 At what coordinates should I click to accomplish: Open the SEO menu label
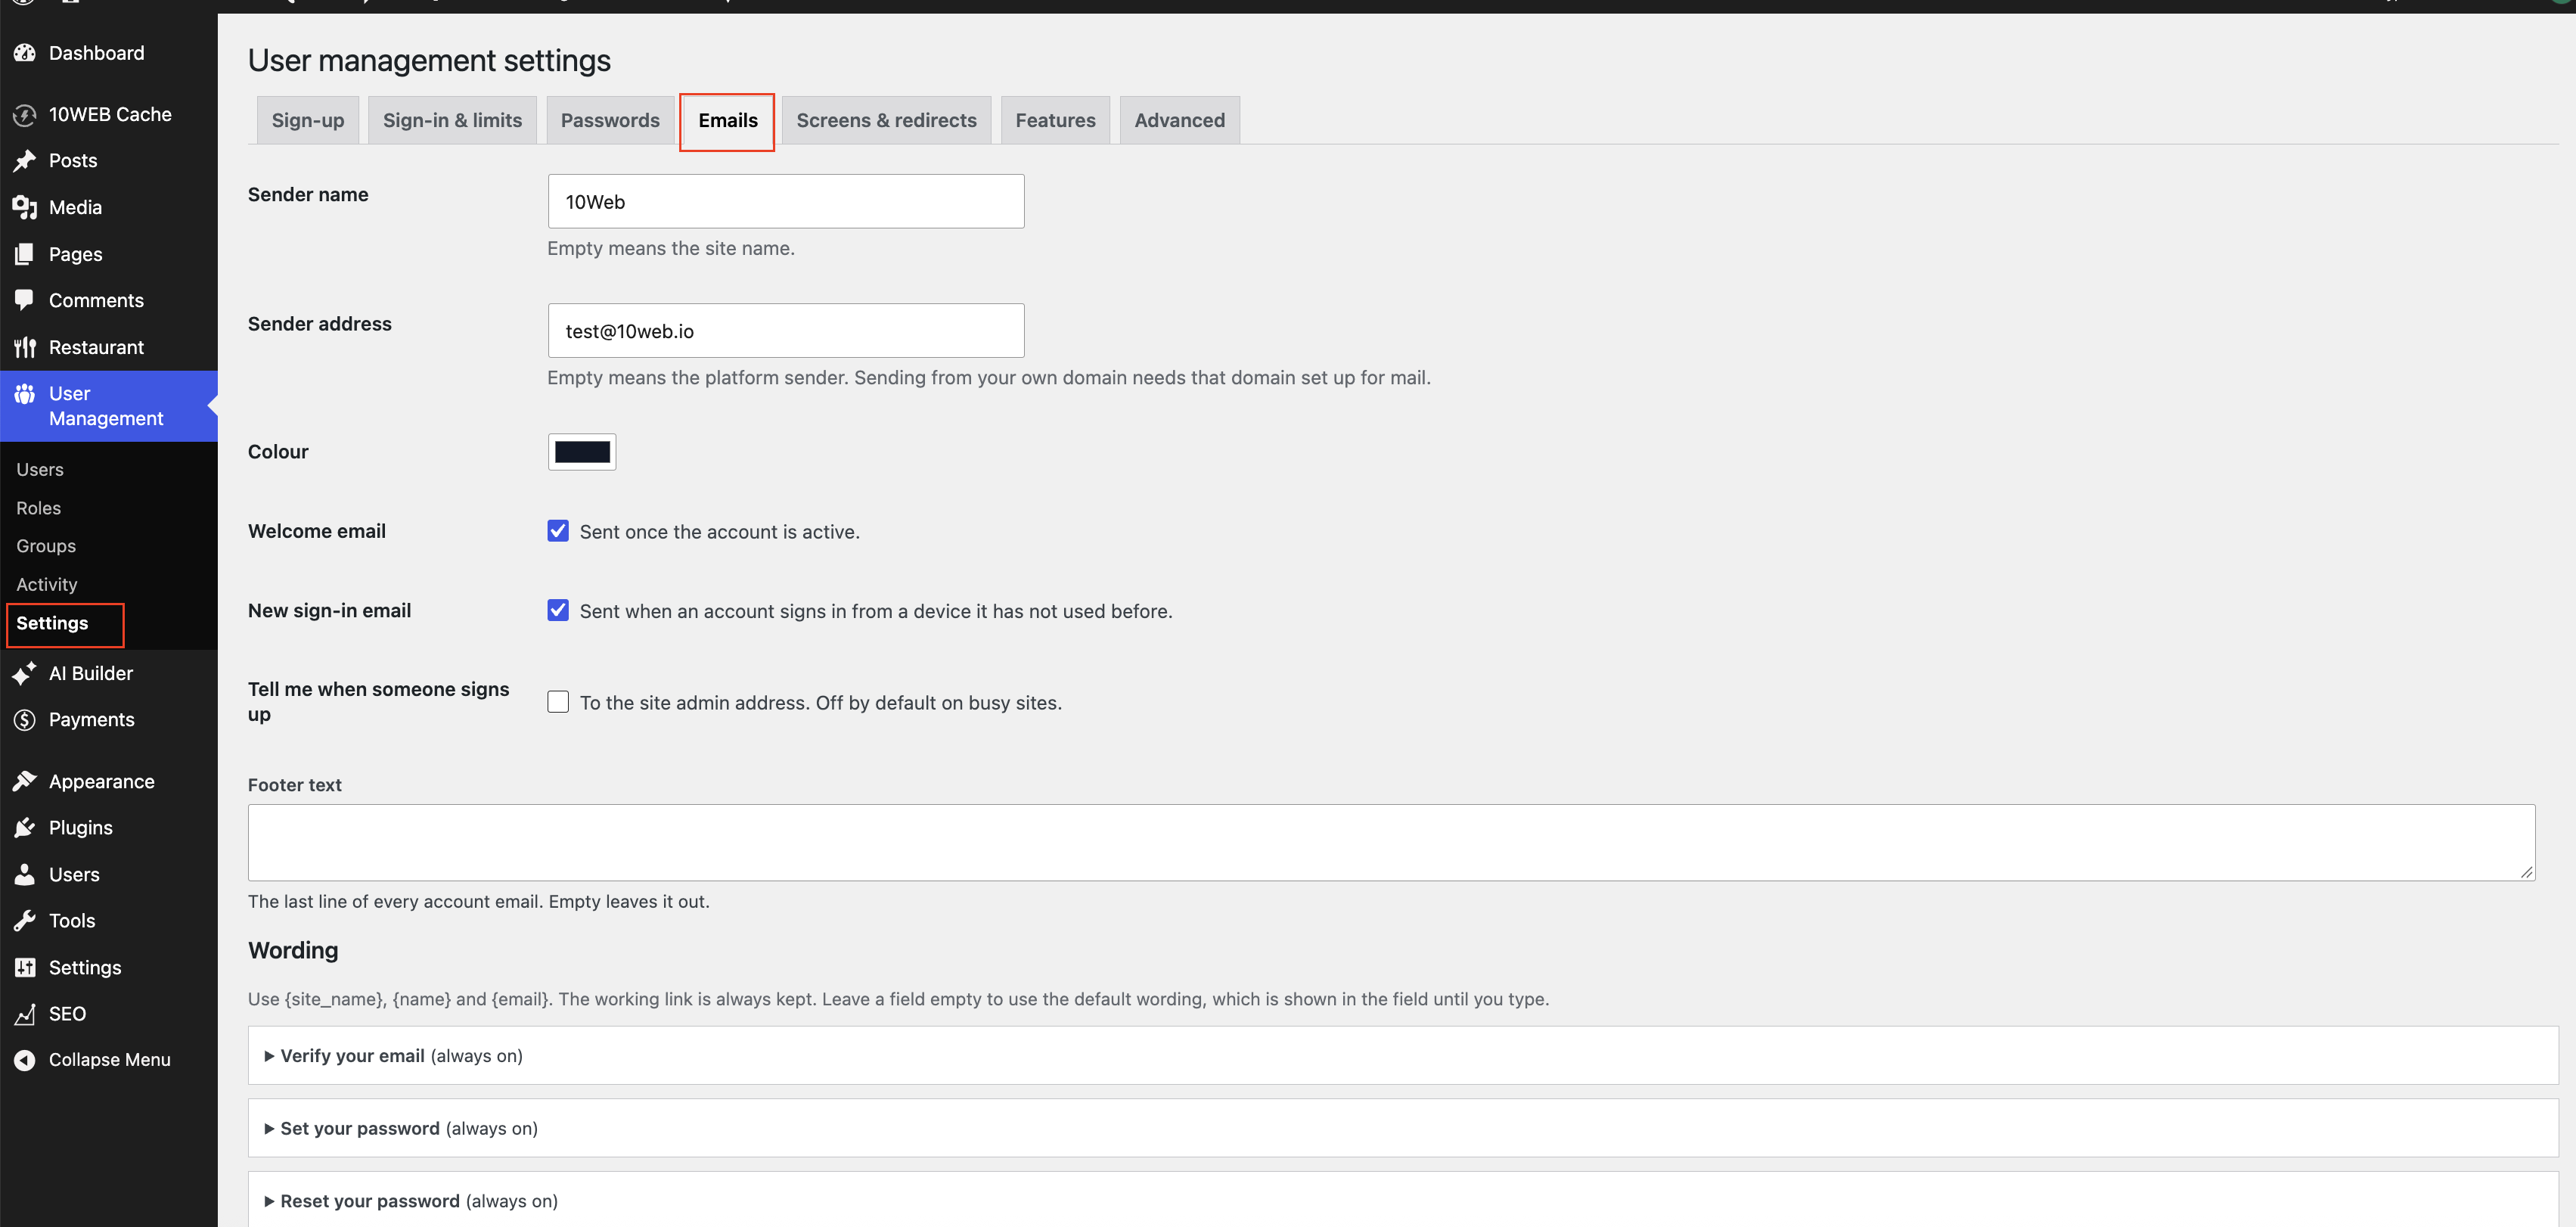coord(67,1014)
